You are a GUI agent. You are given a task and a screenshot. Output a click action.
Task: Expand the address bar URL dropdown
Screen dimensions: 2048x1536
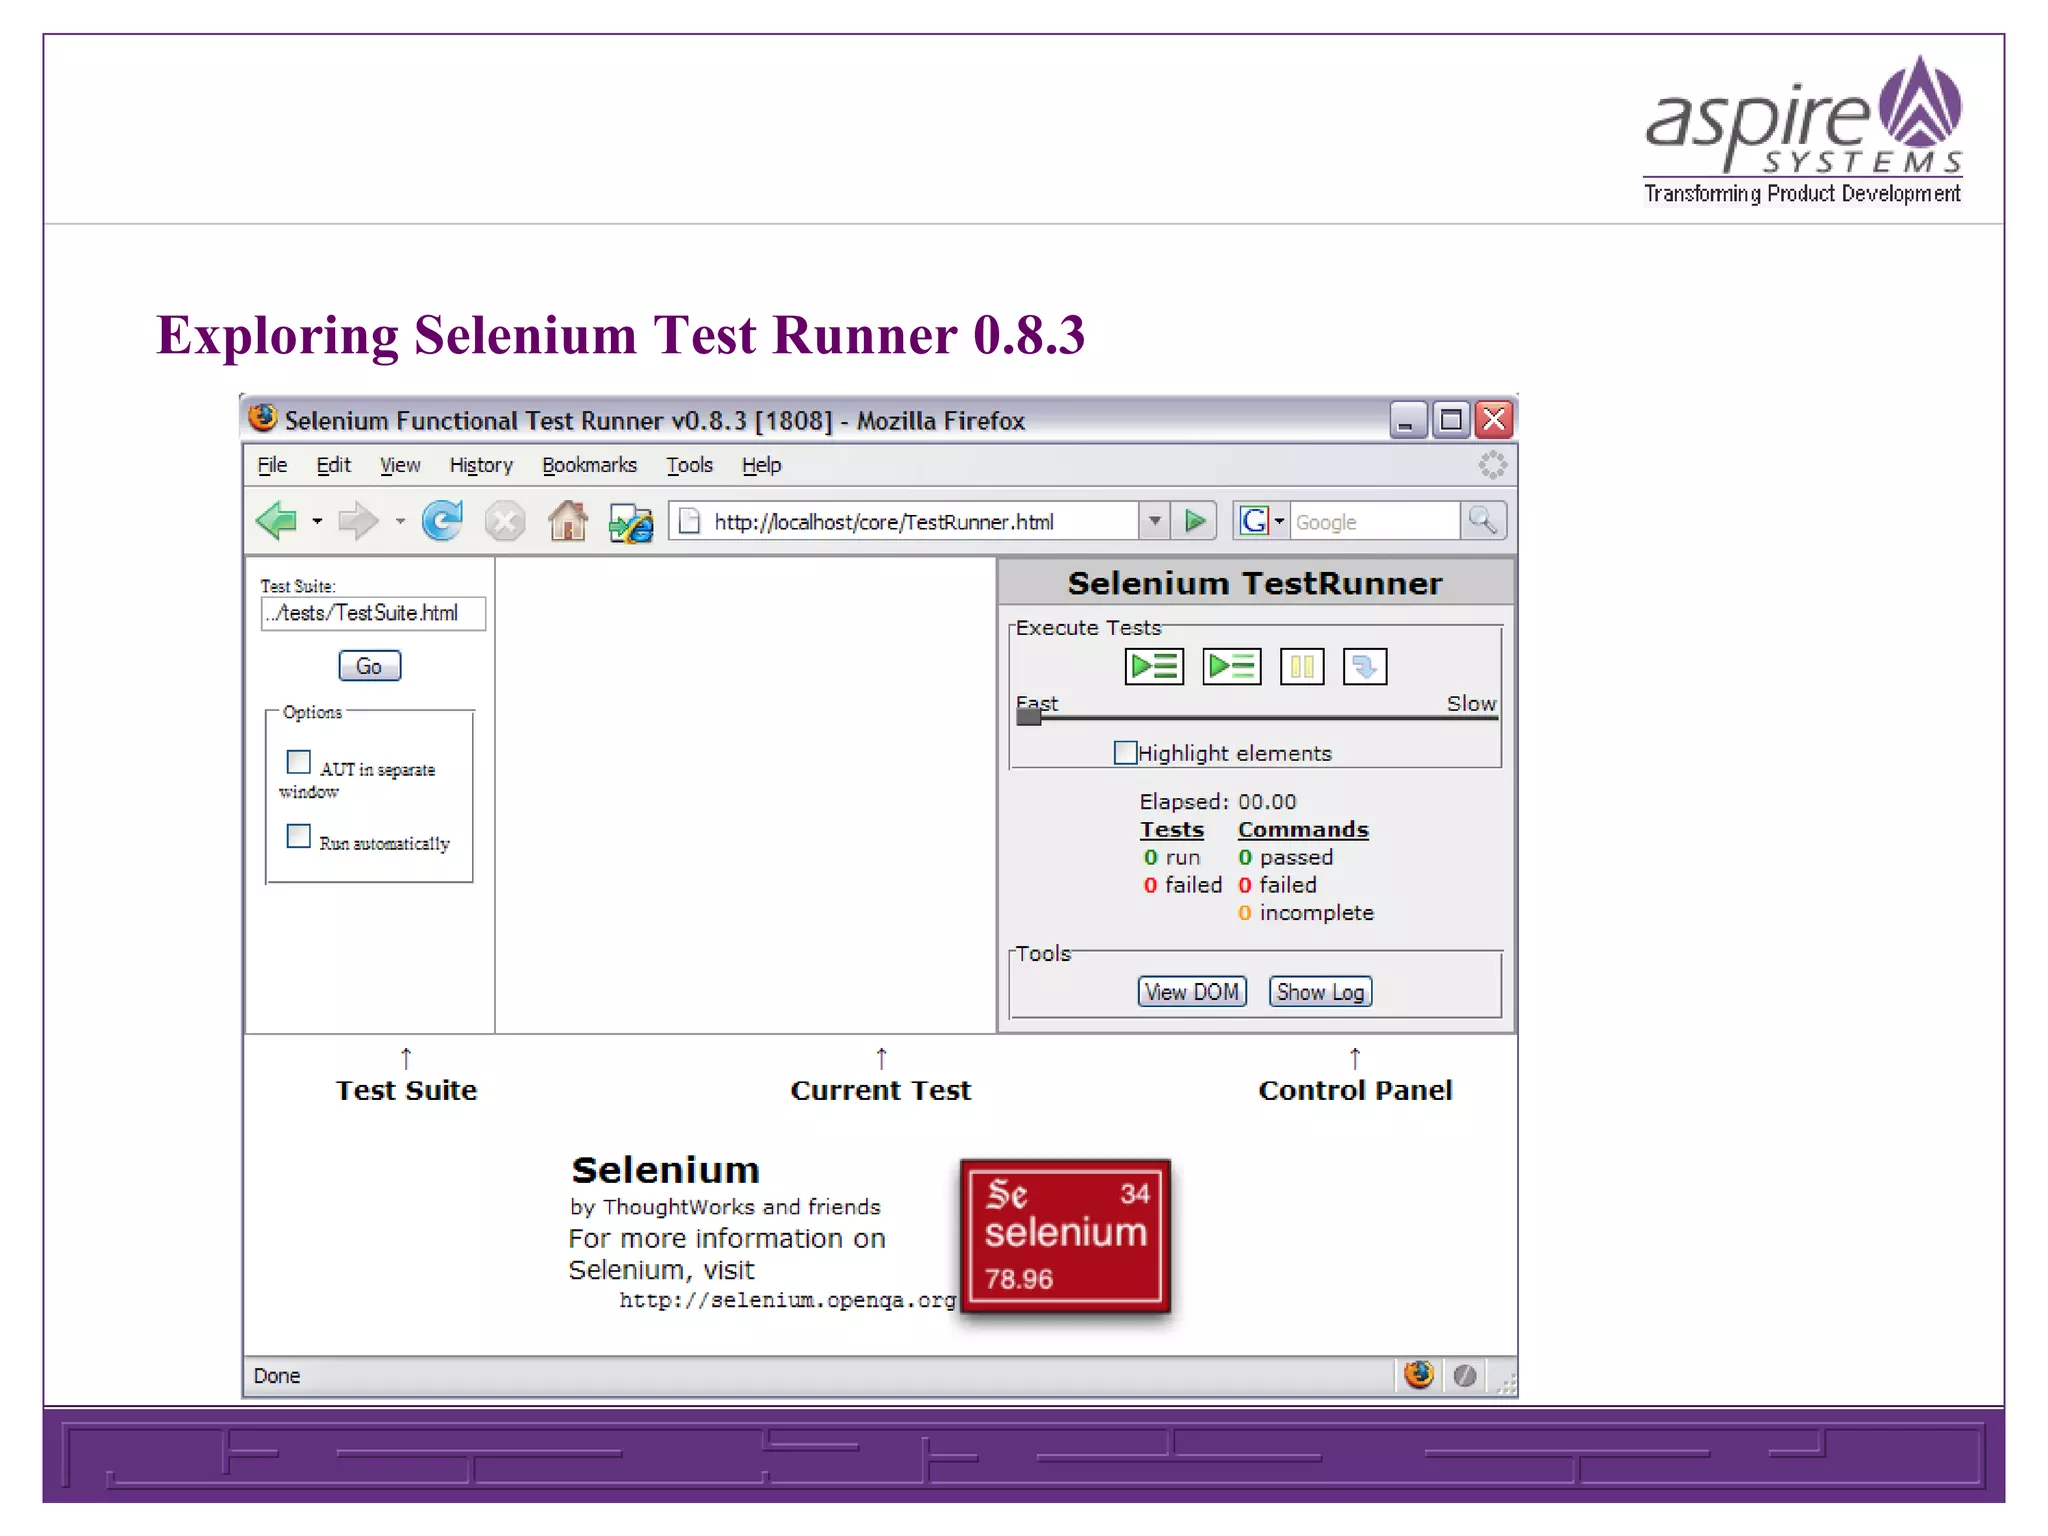point(1155,521)
